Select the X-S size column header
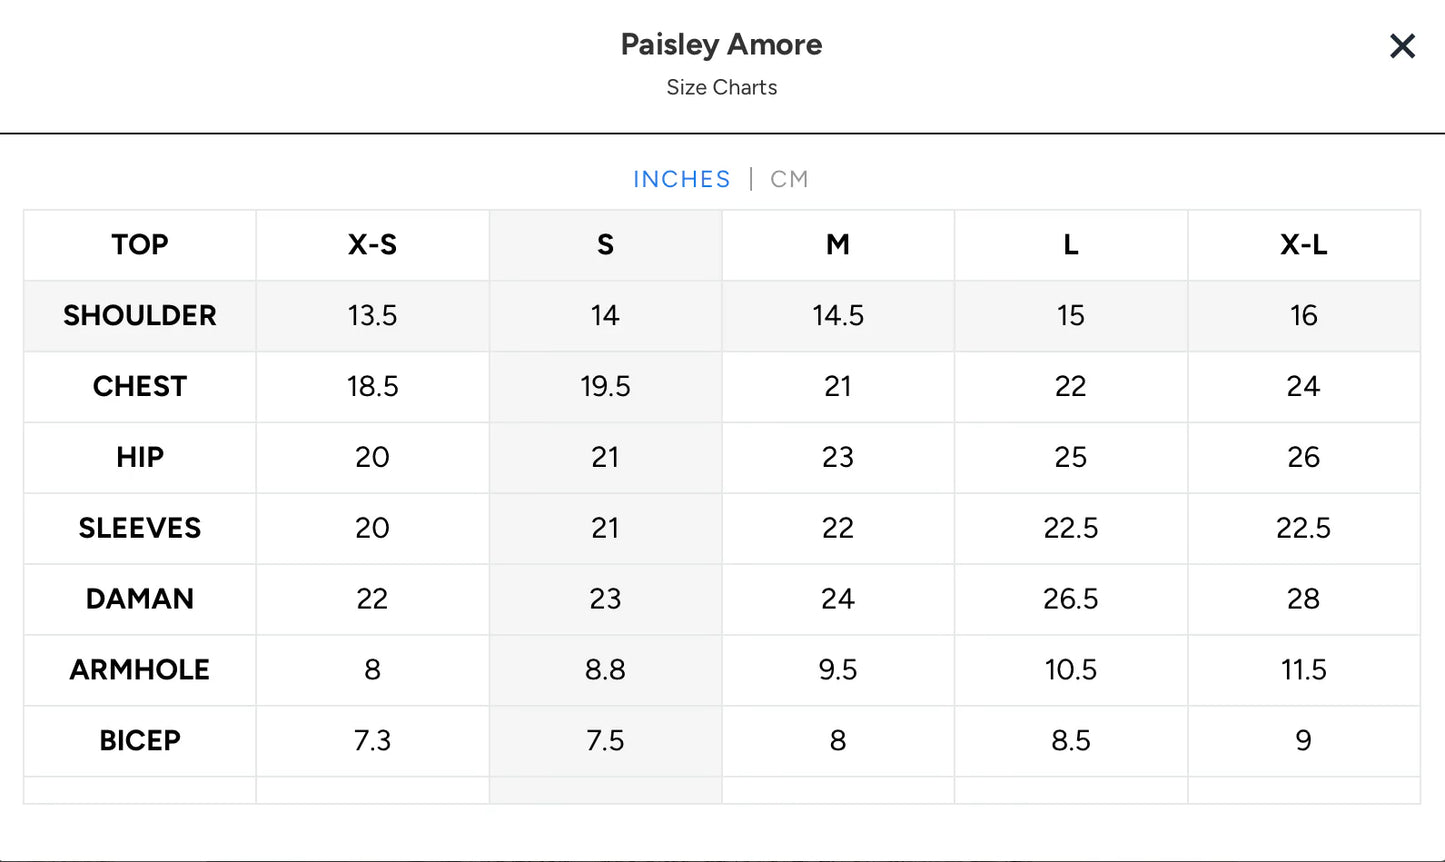This screenshot has height=862, width=1445. (x=372, y=245)
